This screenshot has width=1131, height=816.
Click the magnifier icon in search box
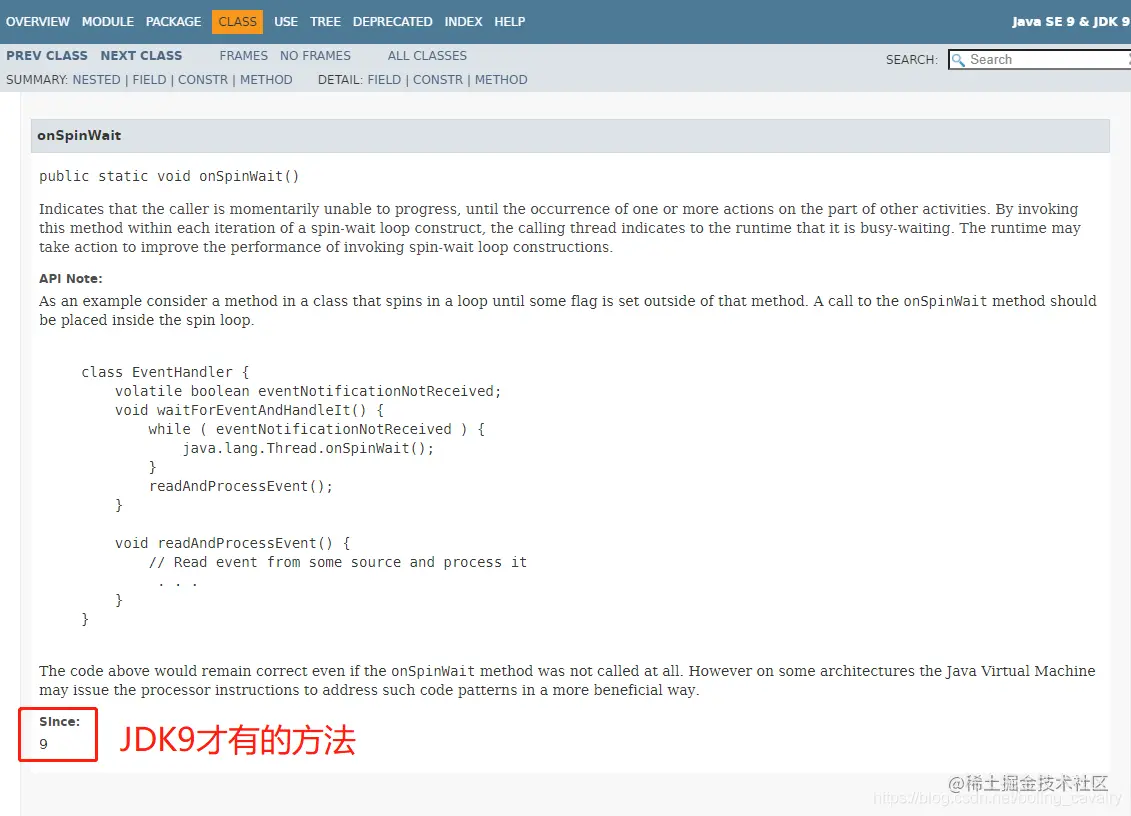(958, 60)
